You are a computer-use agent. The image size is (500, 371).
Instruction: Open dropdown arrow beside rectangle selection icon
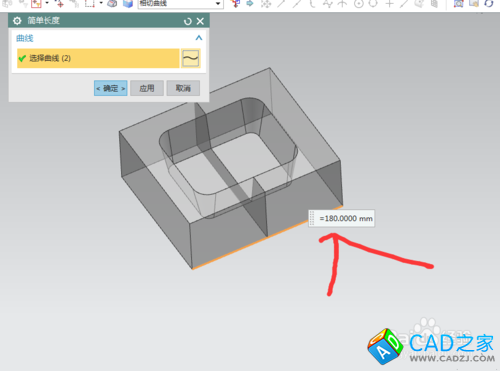point(101,3)
